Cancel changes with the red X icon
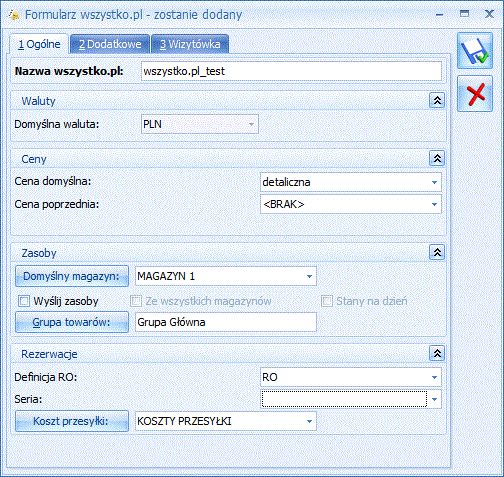Screen dimensions: 504x477 [475, 94]
